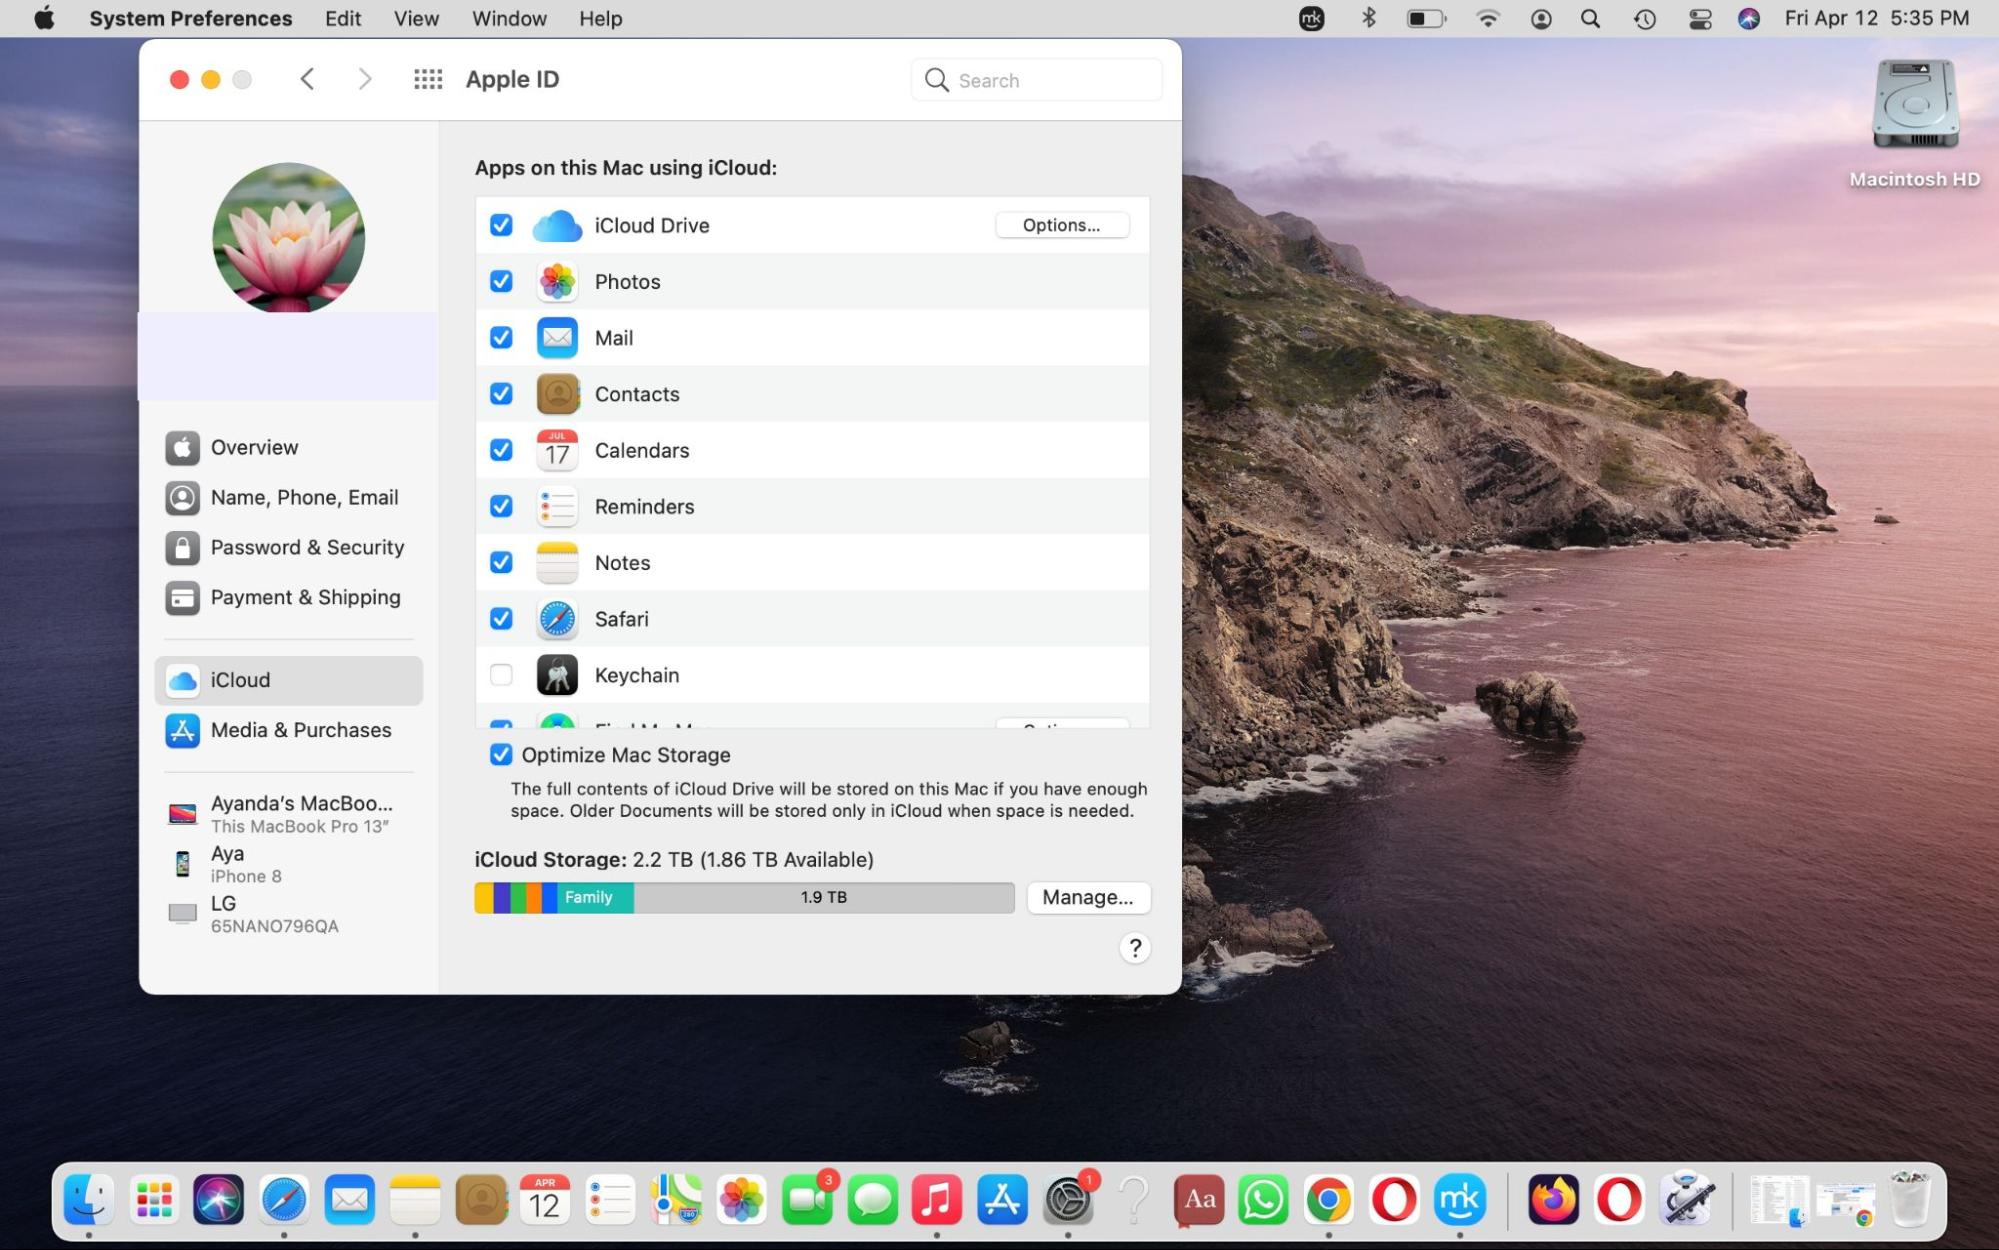Open iCloud Drive Options button
Viewport: 1999px width, 1250px height.
[1062, 225]
